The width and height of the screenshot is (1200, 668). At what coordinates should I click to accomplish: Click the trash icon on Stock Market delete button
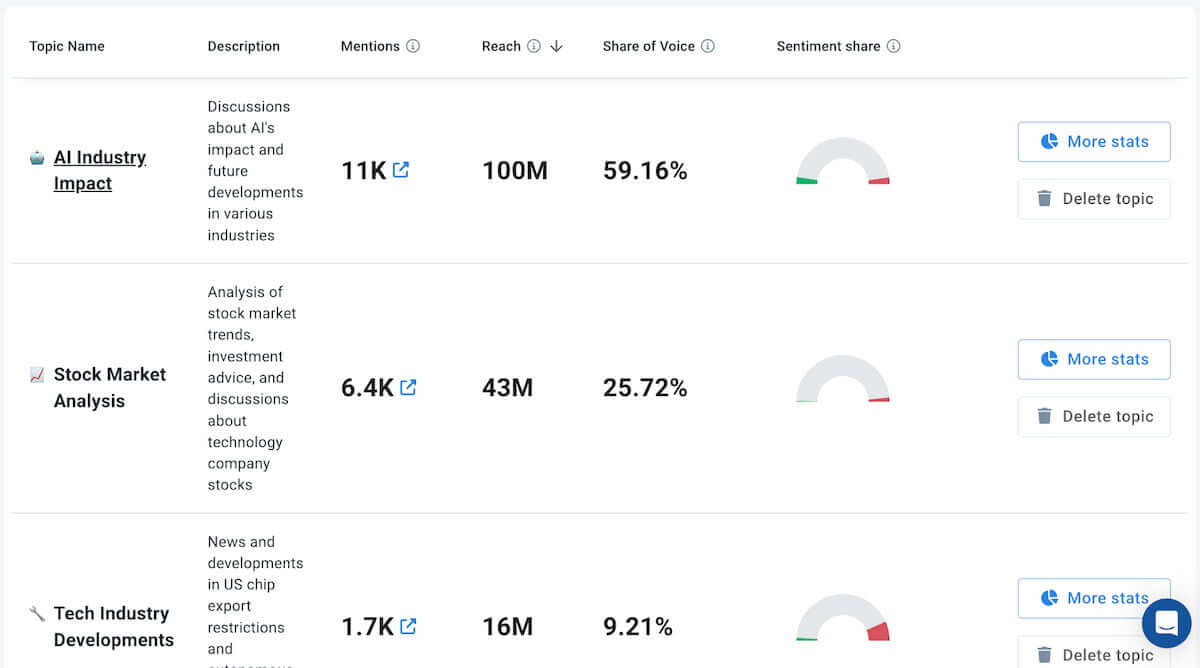coord(1043,416)
